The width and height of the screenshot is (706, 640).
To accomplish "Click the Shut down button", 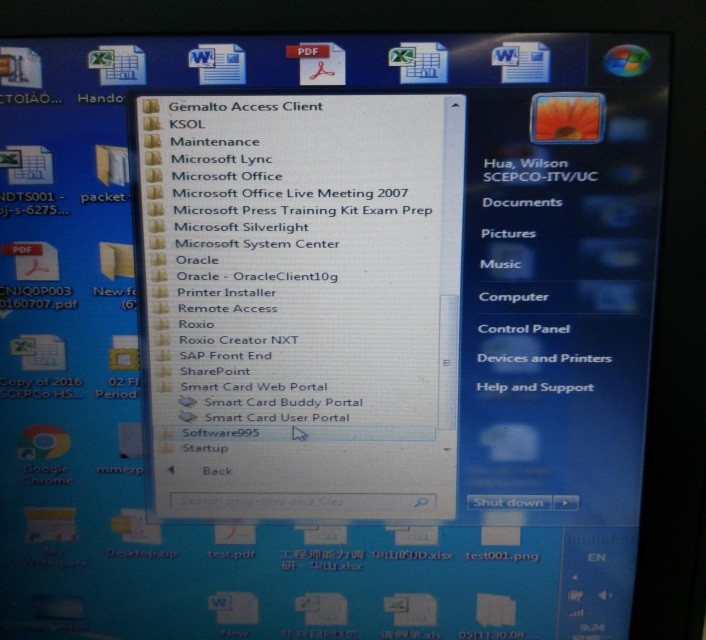I will pos(509,502).
